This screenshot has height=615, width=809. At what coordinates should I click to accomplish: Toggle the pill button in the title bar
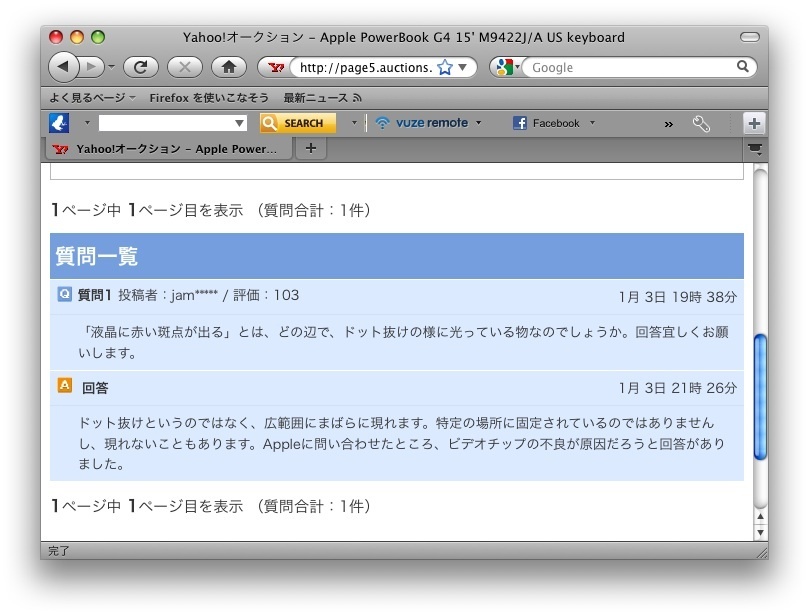pyautogui.click(x=749, y=37)
